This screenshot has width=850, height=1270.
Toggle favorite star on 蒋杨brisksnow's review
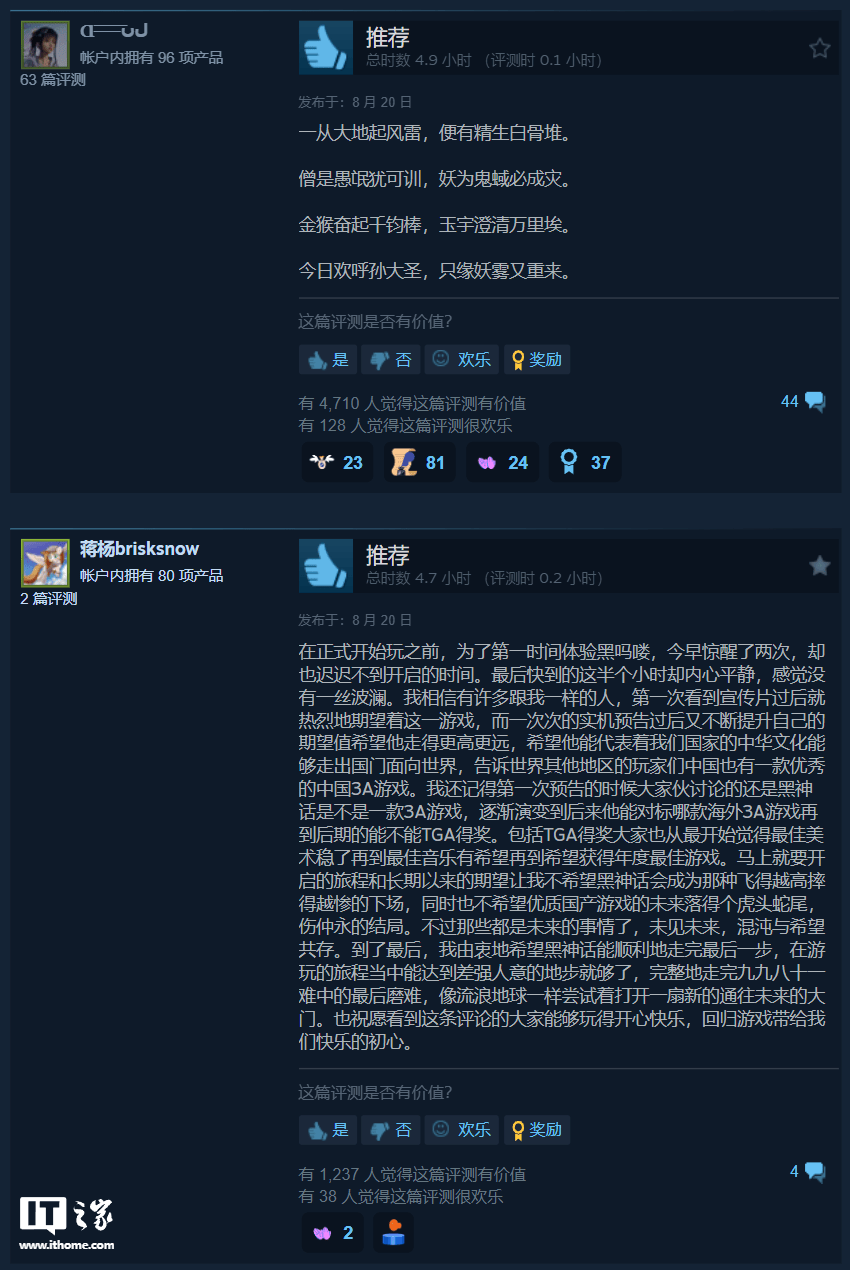click(819, 566)
